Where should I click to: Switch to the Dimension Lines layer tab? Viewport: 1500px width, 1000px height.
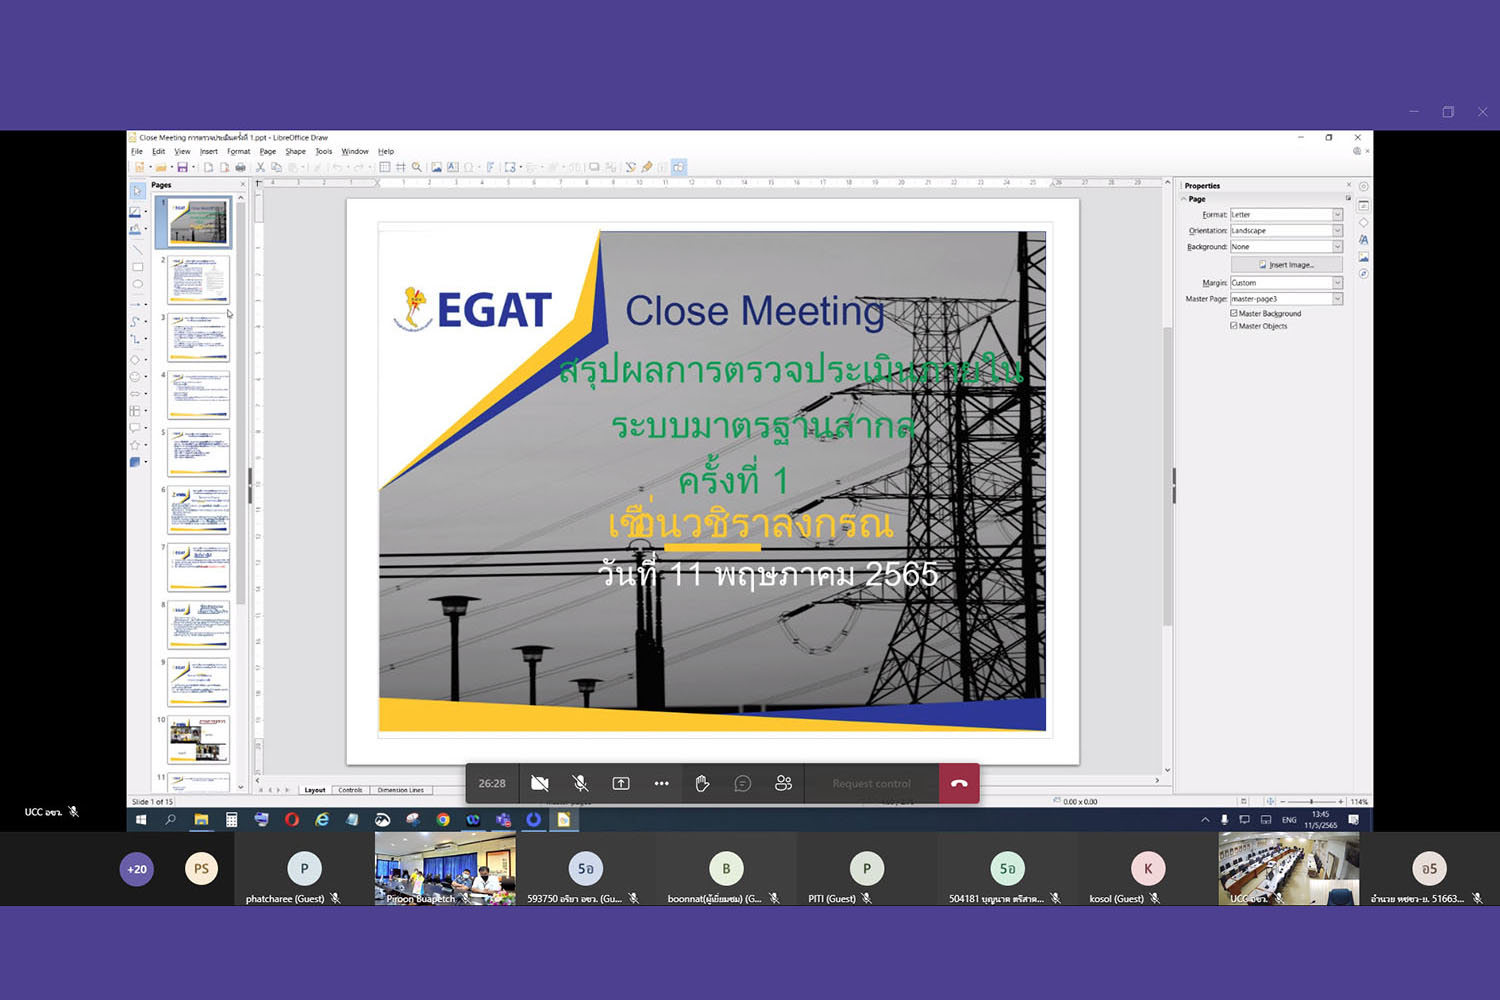[x=400, y=790]
